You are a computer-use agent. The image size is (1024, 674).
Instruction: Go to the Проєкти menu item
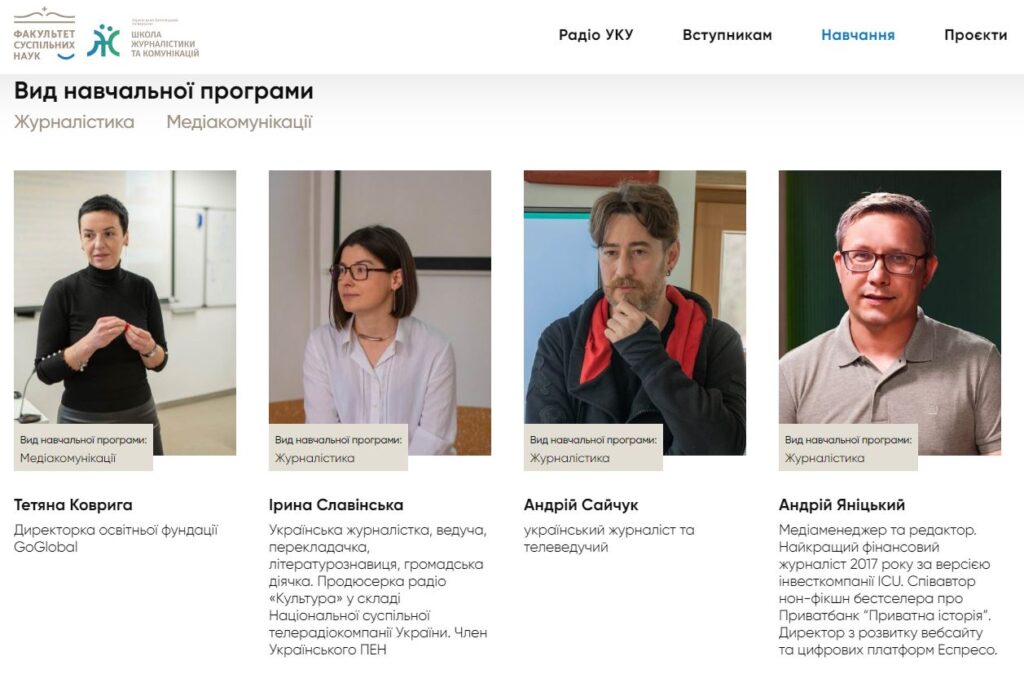975,35
